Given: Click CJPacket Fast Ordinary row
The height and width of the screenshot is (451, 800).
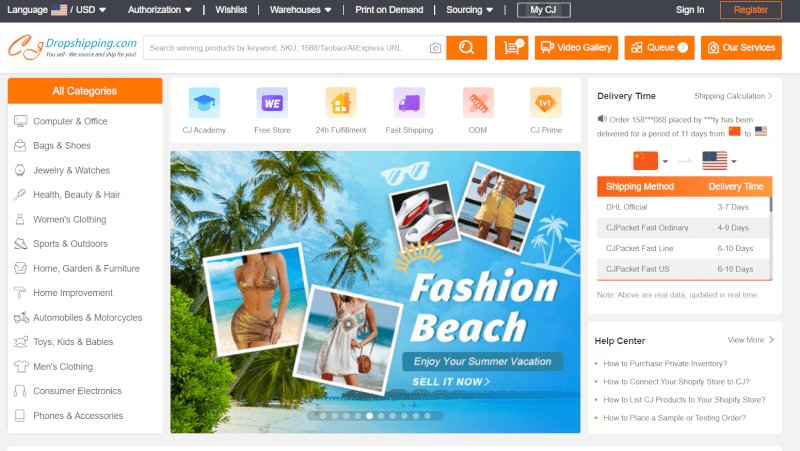Looking at the screenshot, I should point(683,228).
